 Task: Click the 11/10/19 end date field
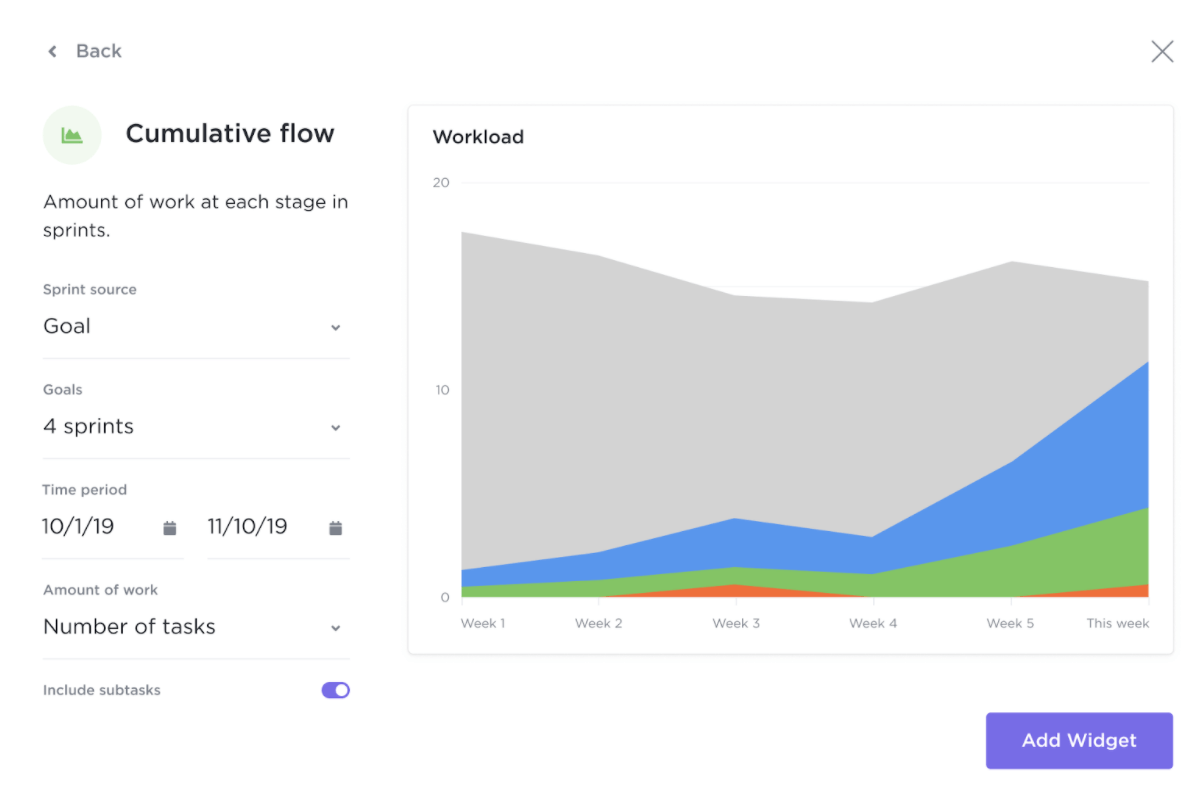(248, 526)
